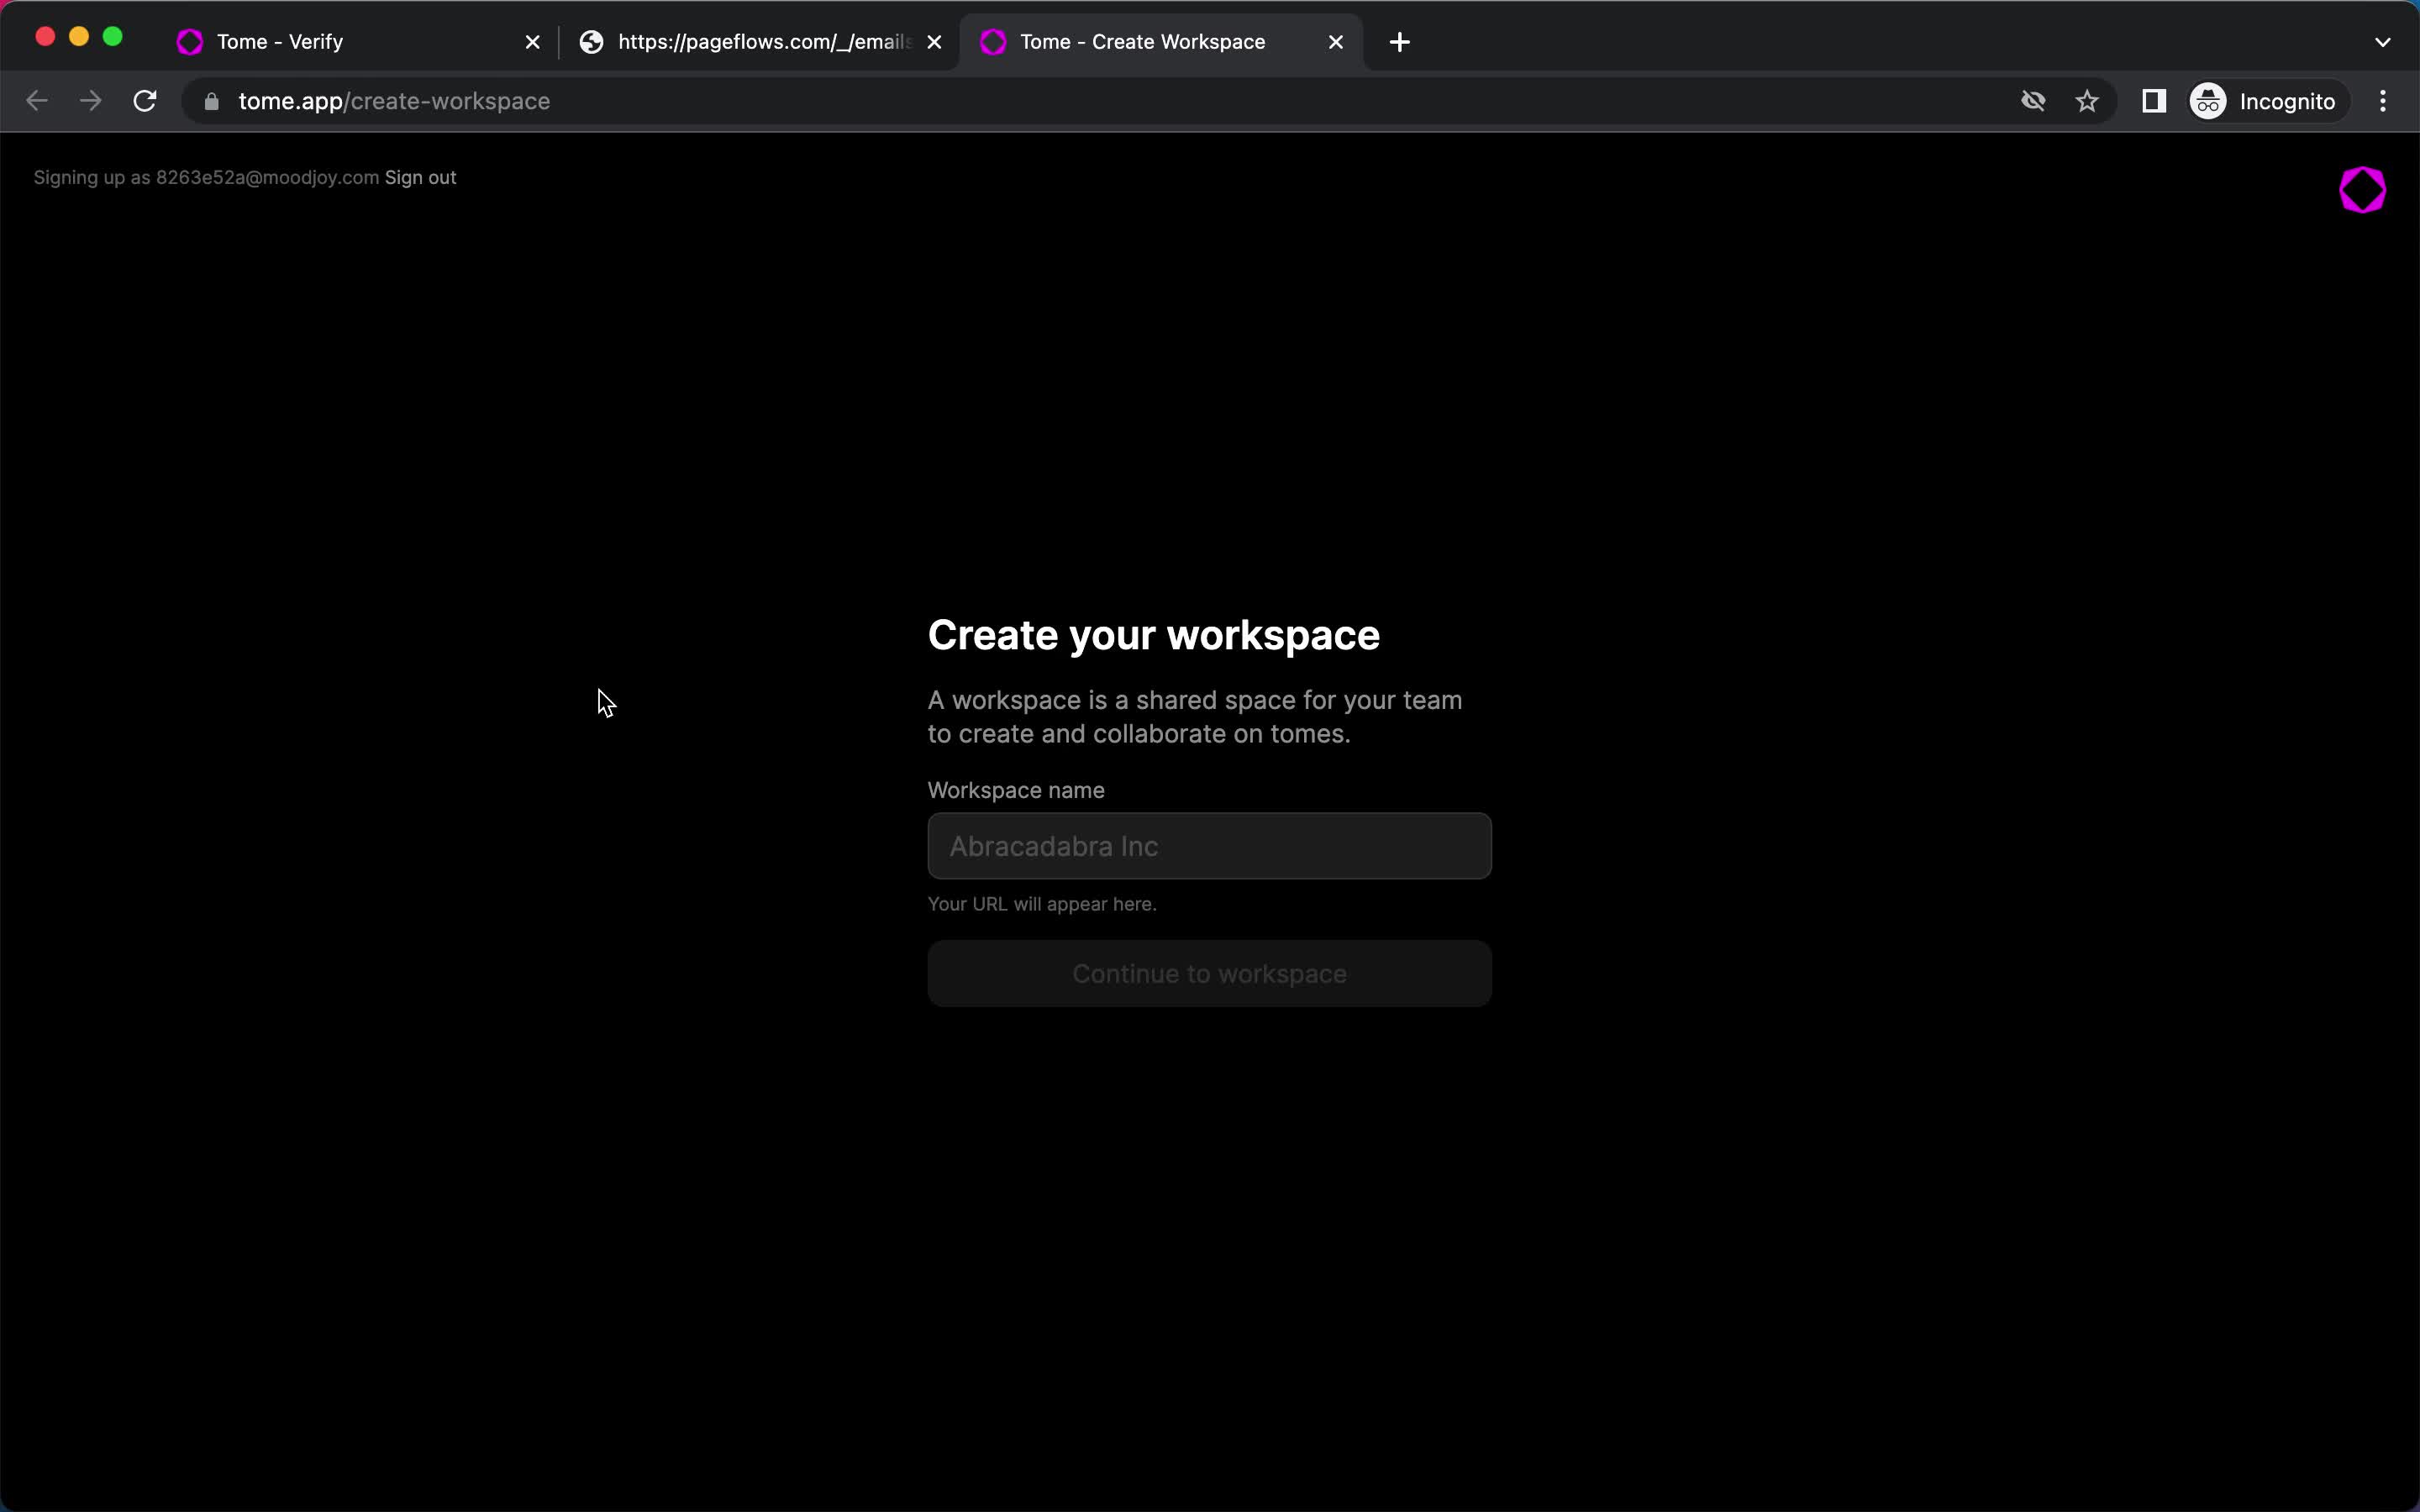Image resolution: width=2420 pixels, height=1512 pixels.
Task: Click the red window close button
Action: tap(45, 37)
